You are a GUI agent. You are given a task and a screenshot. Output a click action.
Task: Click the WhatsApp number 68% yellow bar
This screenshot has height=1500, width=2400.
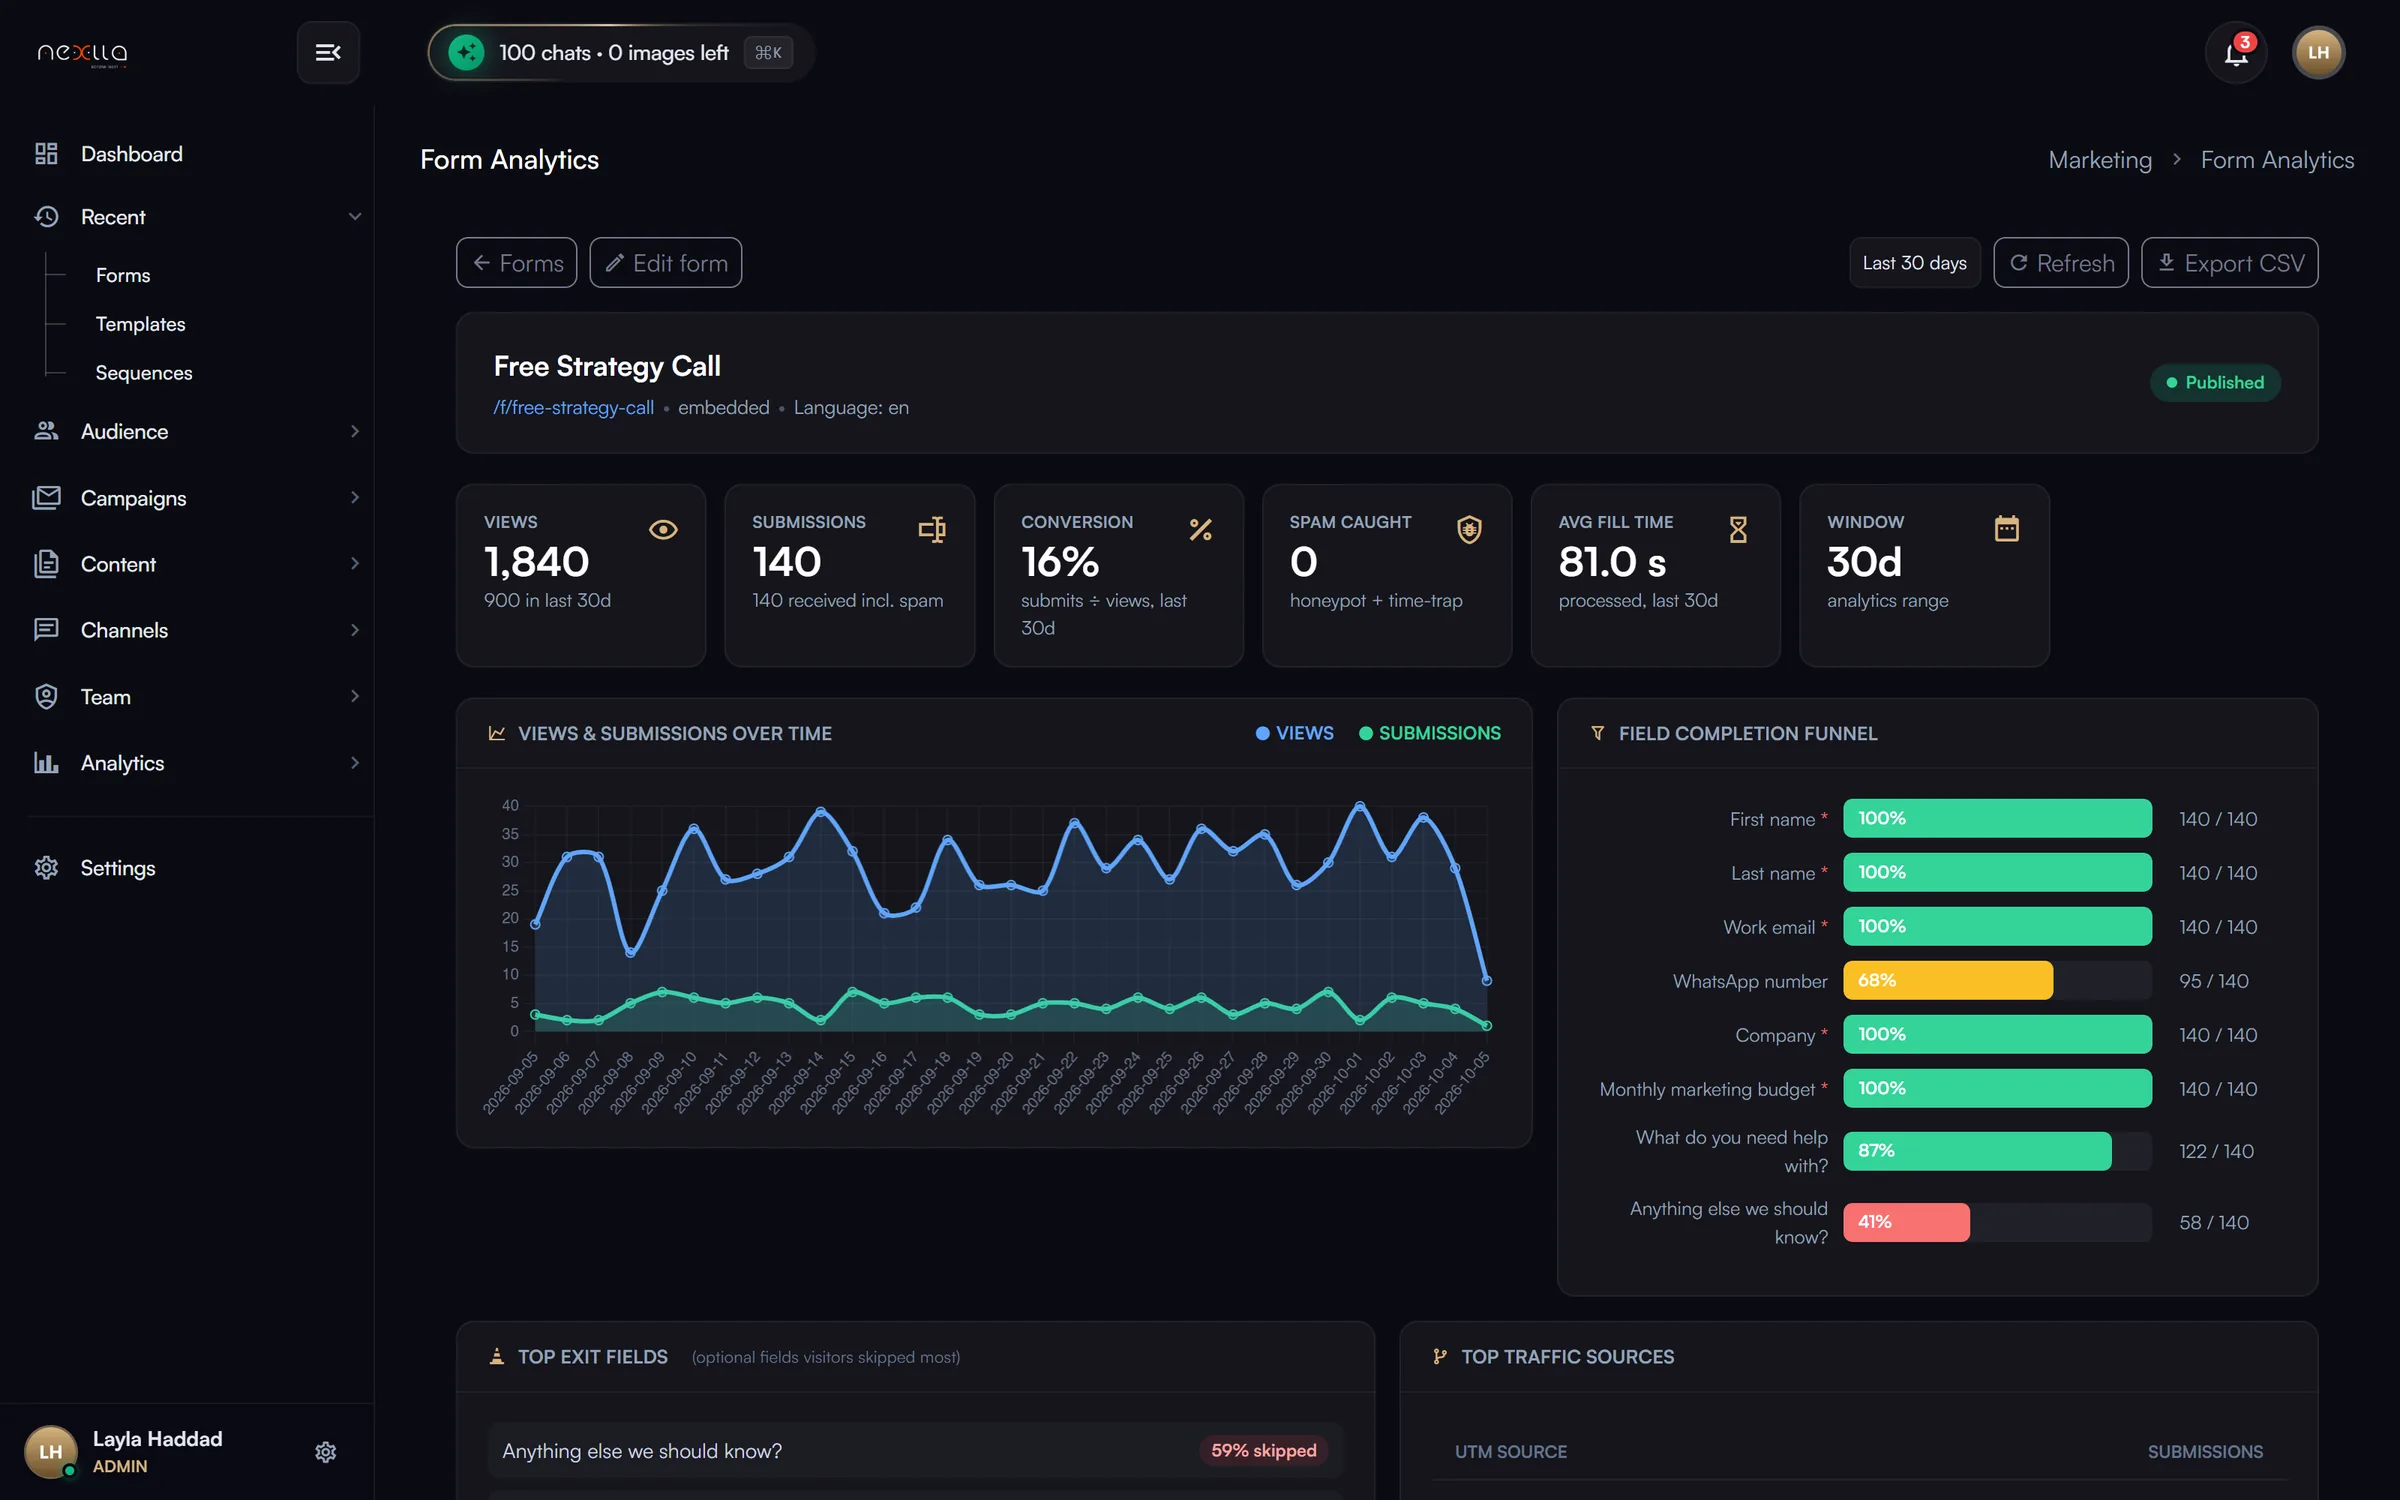click(x=1947, y=980)
